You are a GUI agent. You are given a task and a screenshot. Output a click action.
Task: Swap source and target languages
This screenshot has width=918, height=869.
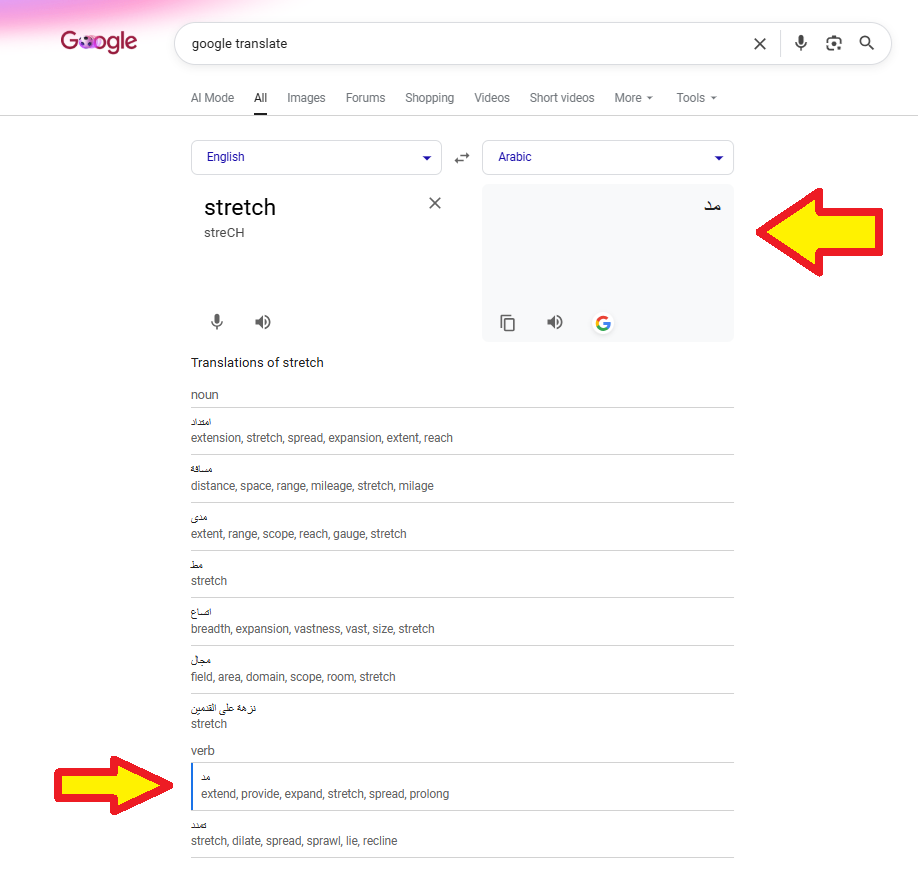462,158
